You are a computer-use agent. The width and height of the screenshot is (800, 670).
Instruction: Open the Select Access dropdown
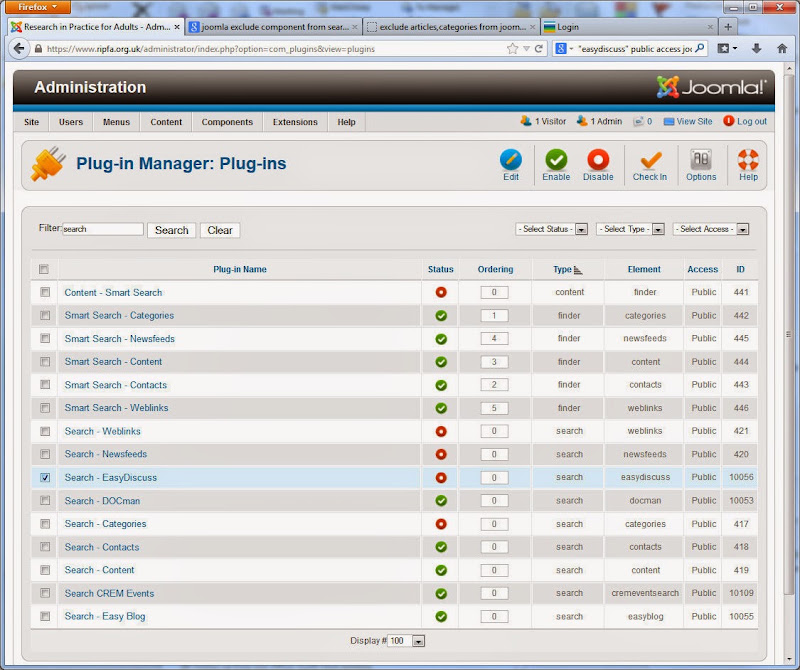tap(711, 229)
